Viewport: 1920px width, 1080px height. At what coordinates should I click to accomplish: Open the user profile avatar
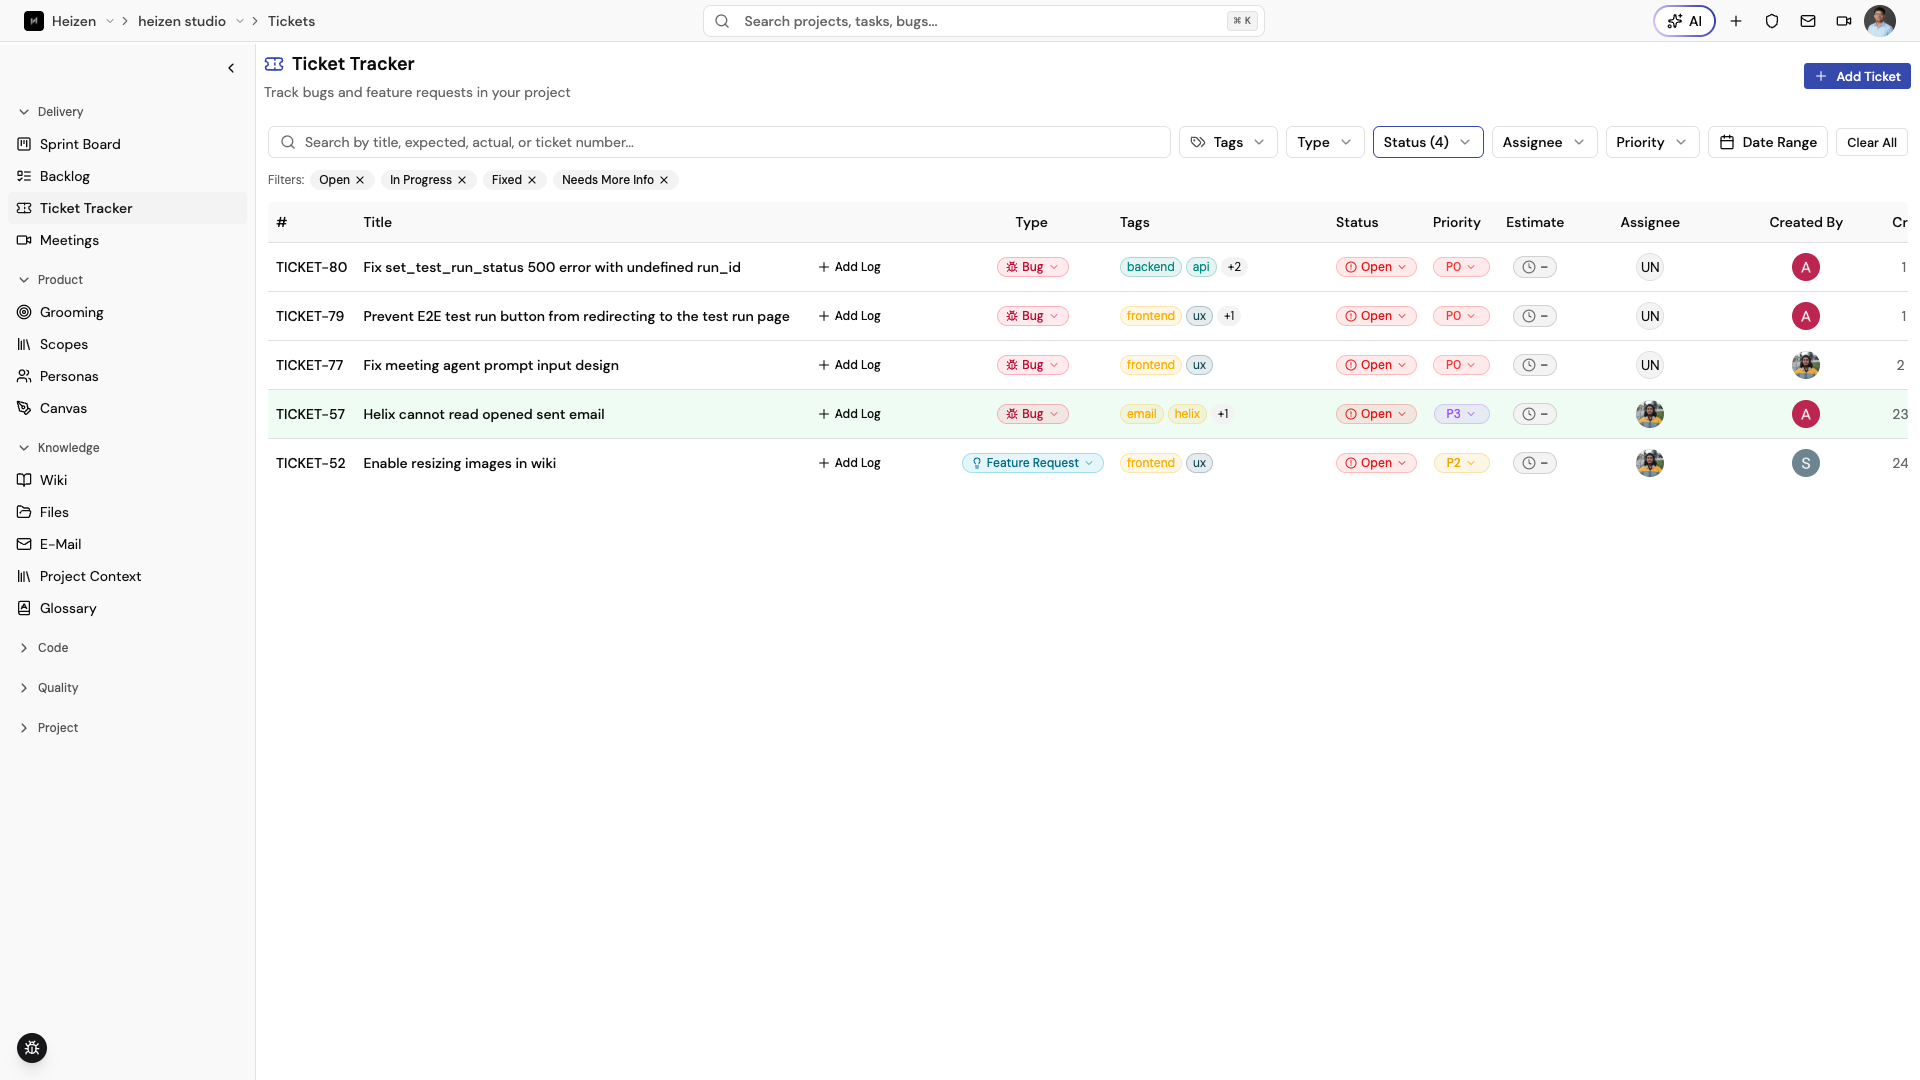click(x=1880, y=21)
